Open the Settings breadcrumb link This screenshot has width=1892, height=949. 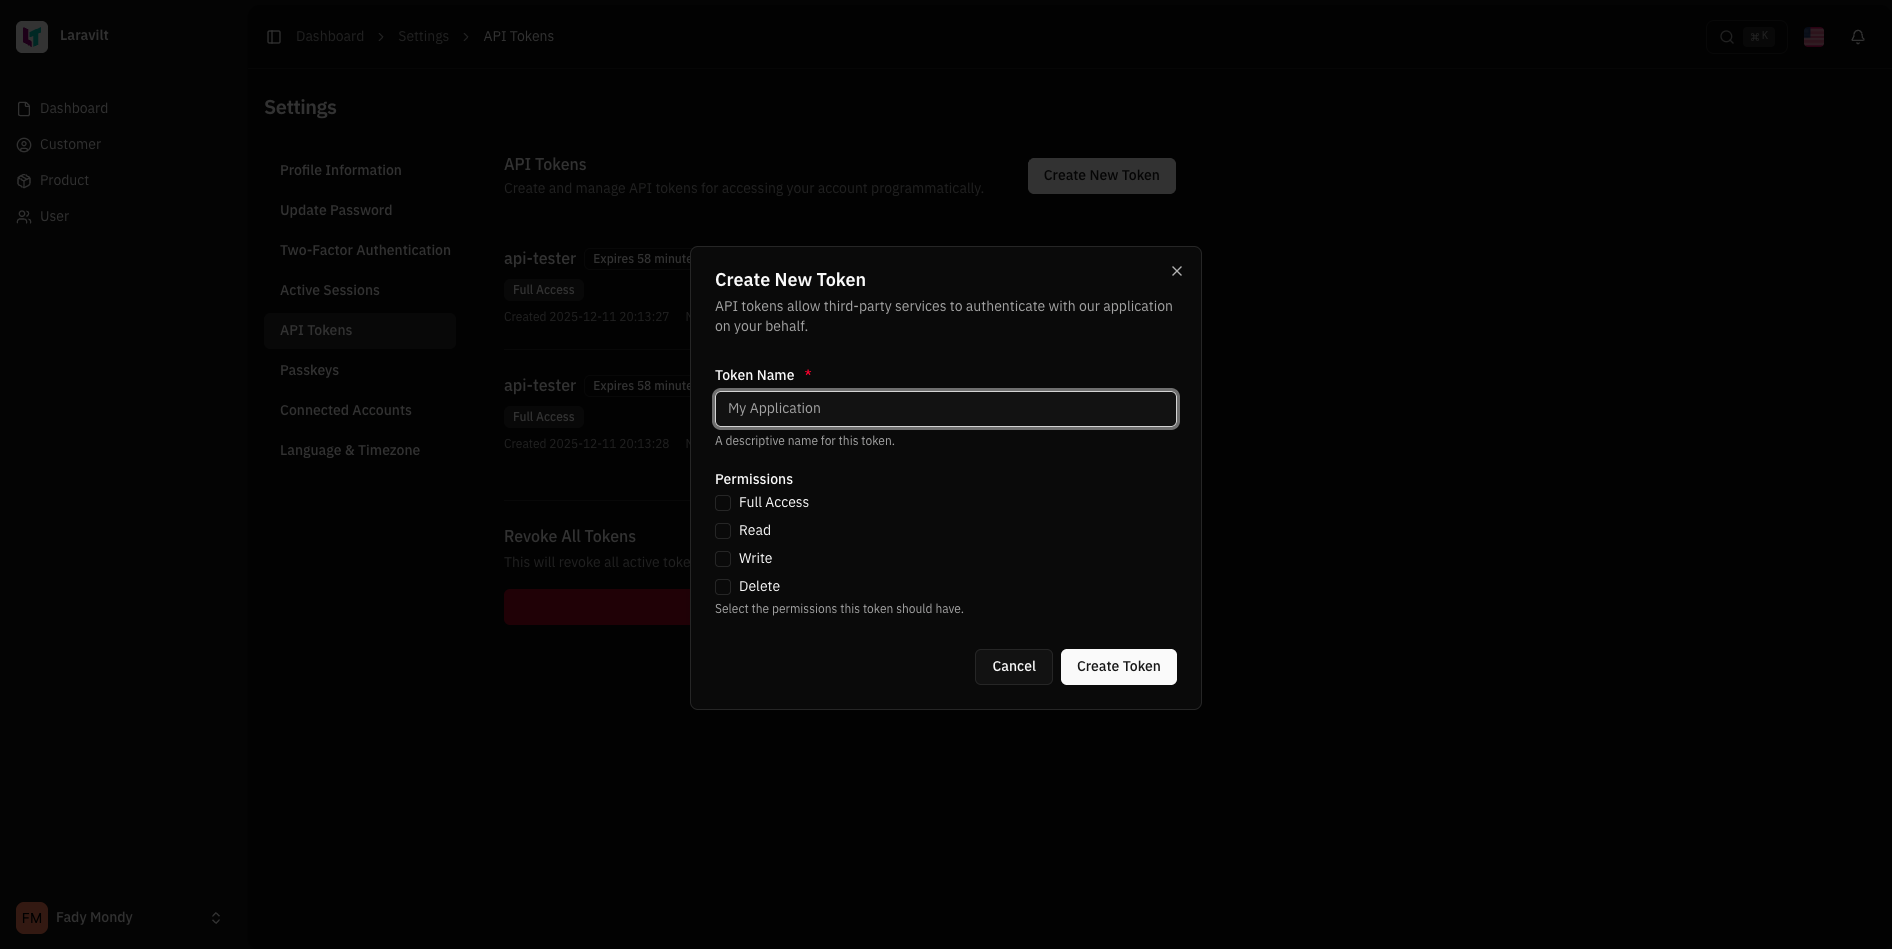[423, 36]
